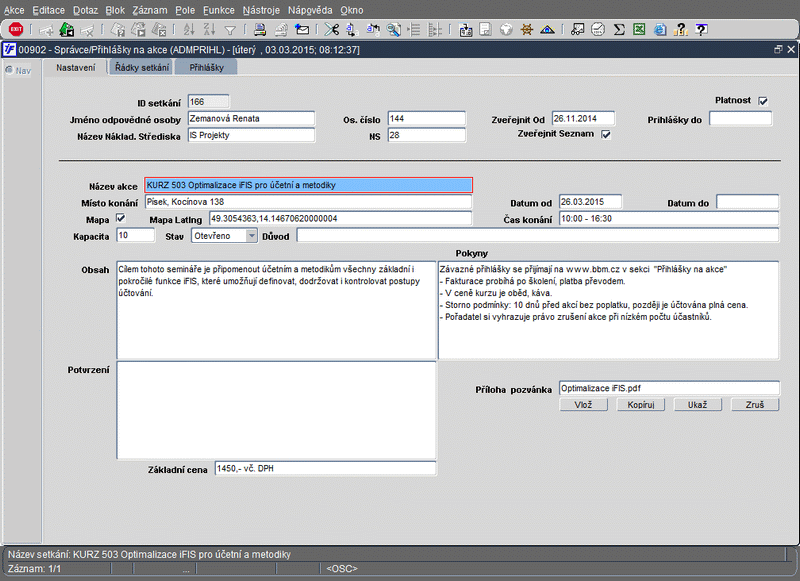
Task: Click the empty Datum do field
Action: point(747,202)
